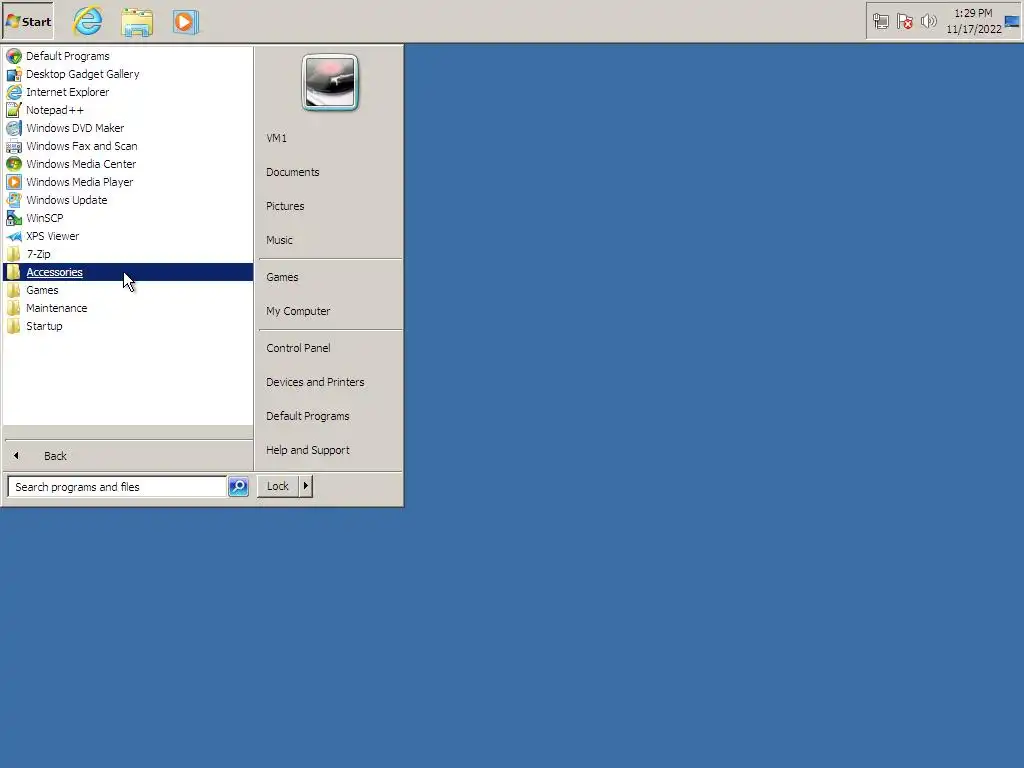Click the taskbar clock showing 1:29 PM
Image resolution: width=1024 pixels, height=768 pixels.
coord(973,21)
